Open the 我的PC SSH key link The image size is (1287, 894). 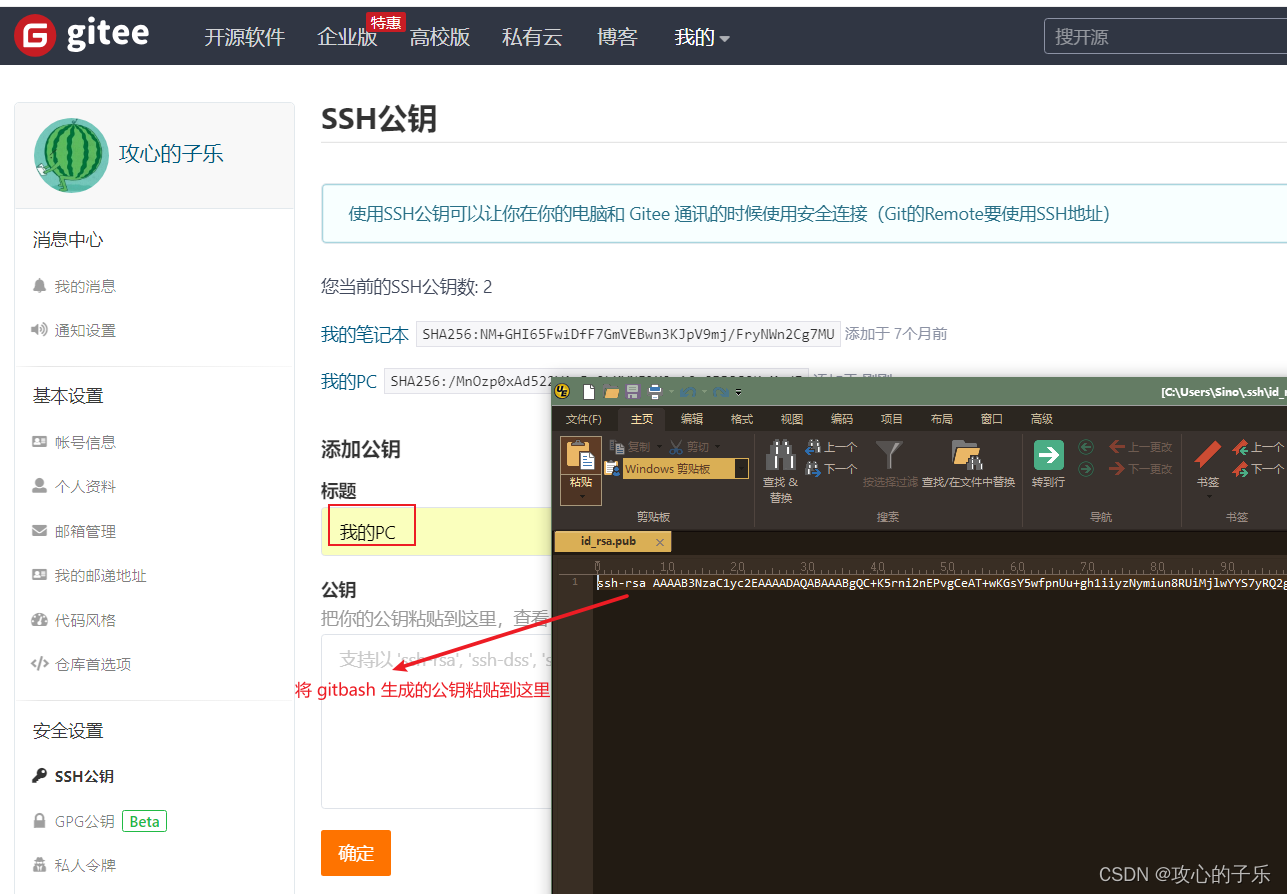point(349,381)
